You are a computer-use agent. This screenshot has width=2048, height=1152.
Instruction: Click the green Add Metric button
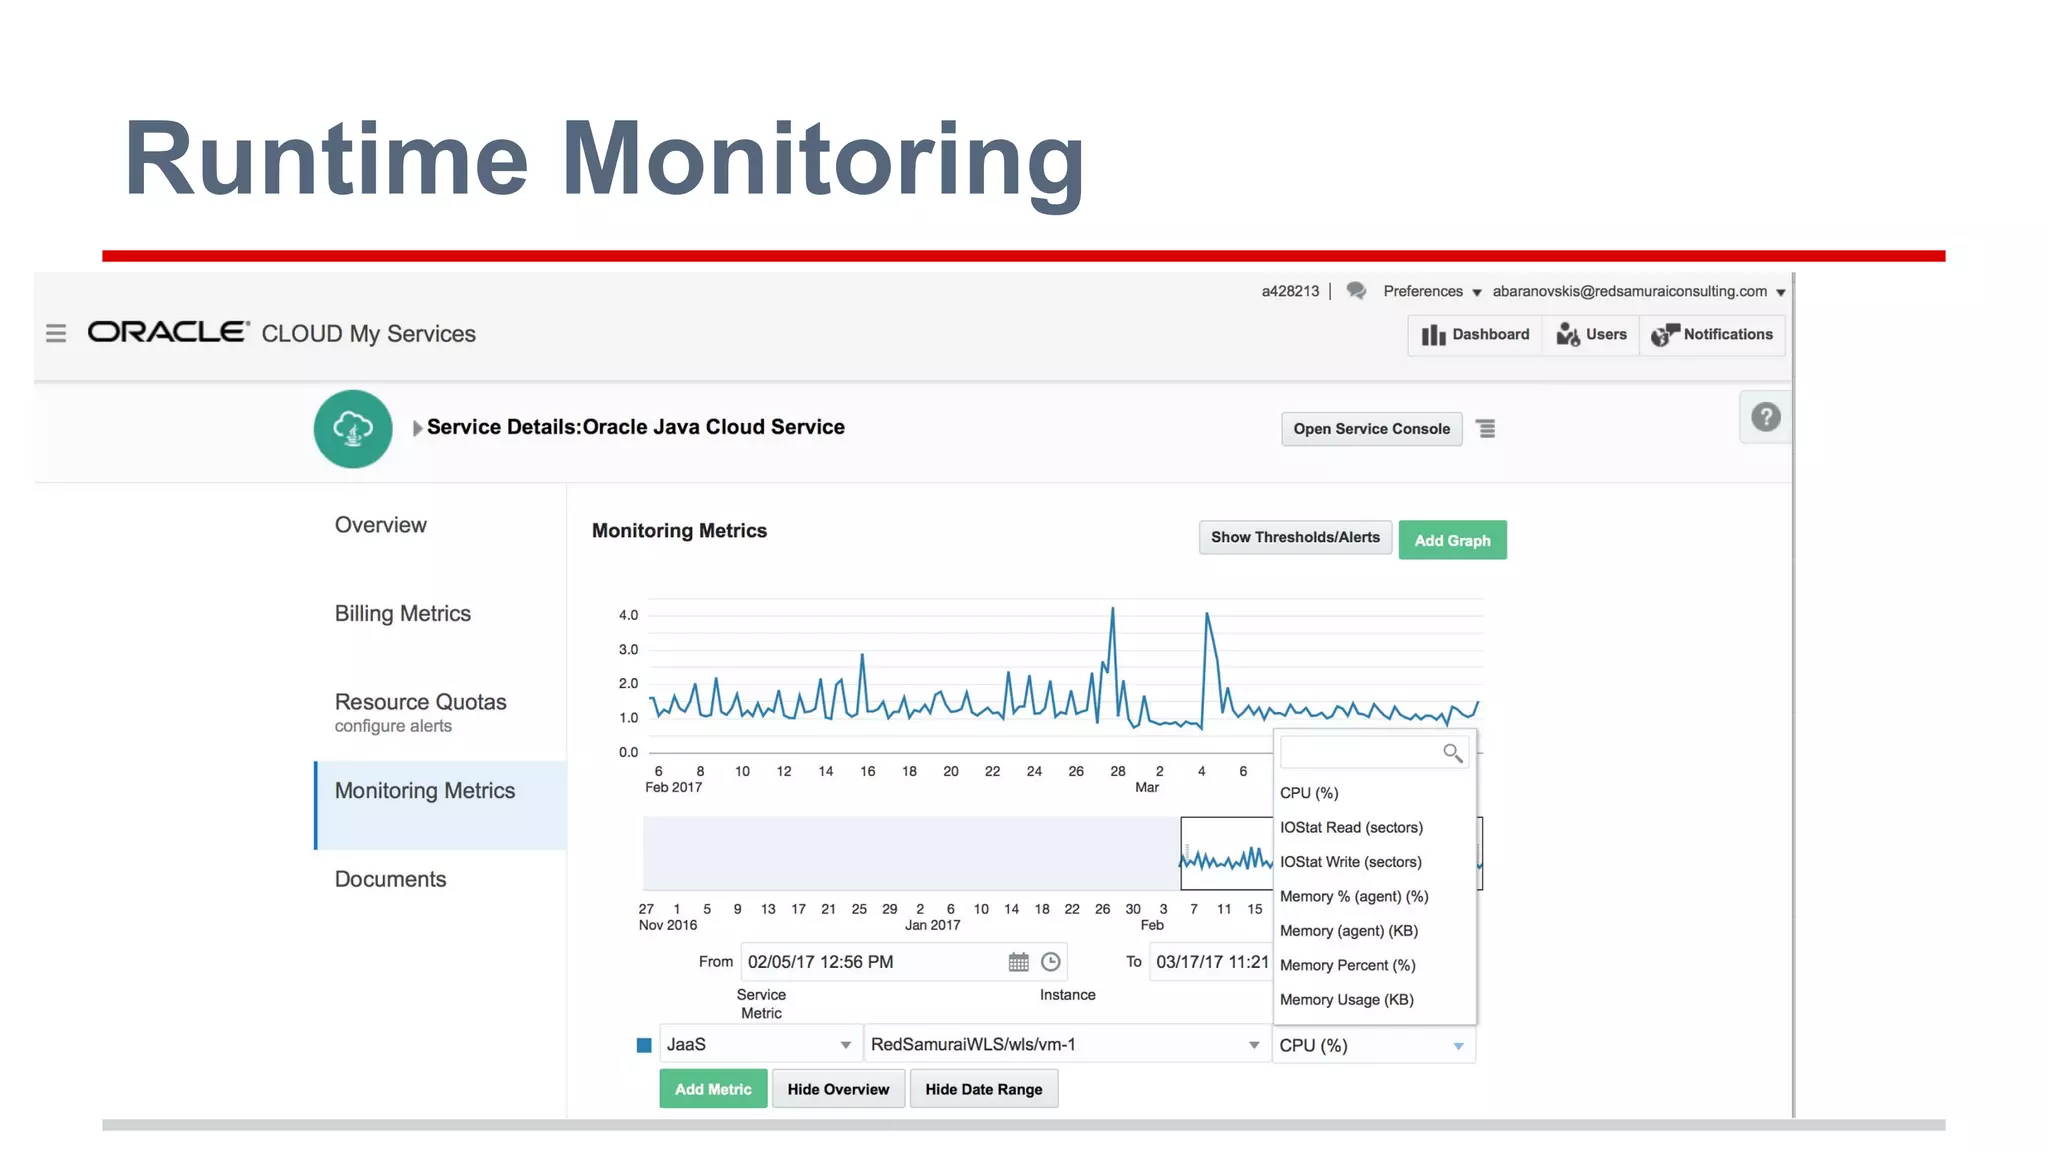click(713, 1089)
